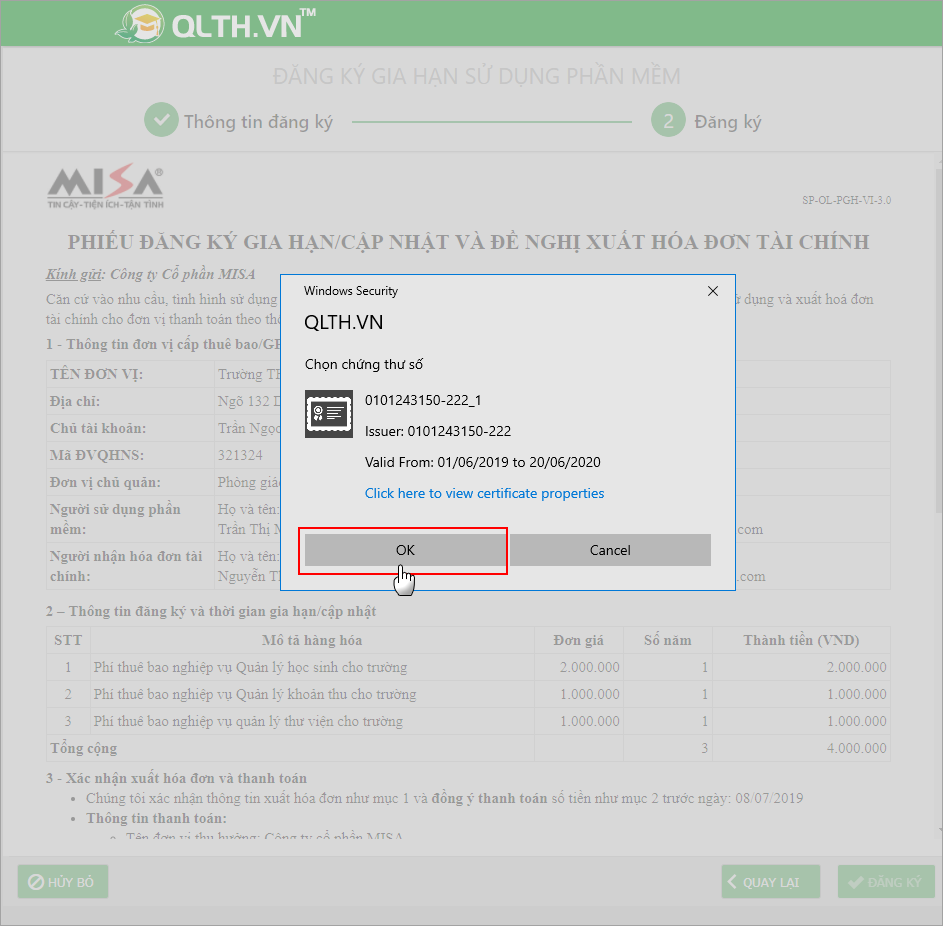Click section 3 Xác nhận xuất hóa đơn heading
This screenshot has width=943, height=926.
(176, 778)
